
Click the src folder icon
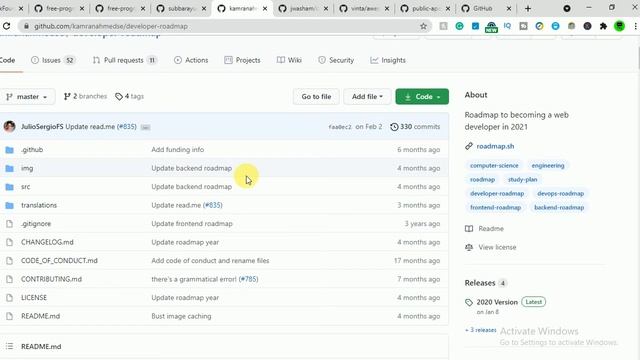pos(9,187)
